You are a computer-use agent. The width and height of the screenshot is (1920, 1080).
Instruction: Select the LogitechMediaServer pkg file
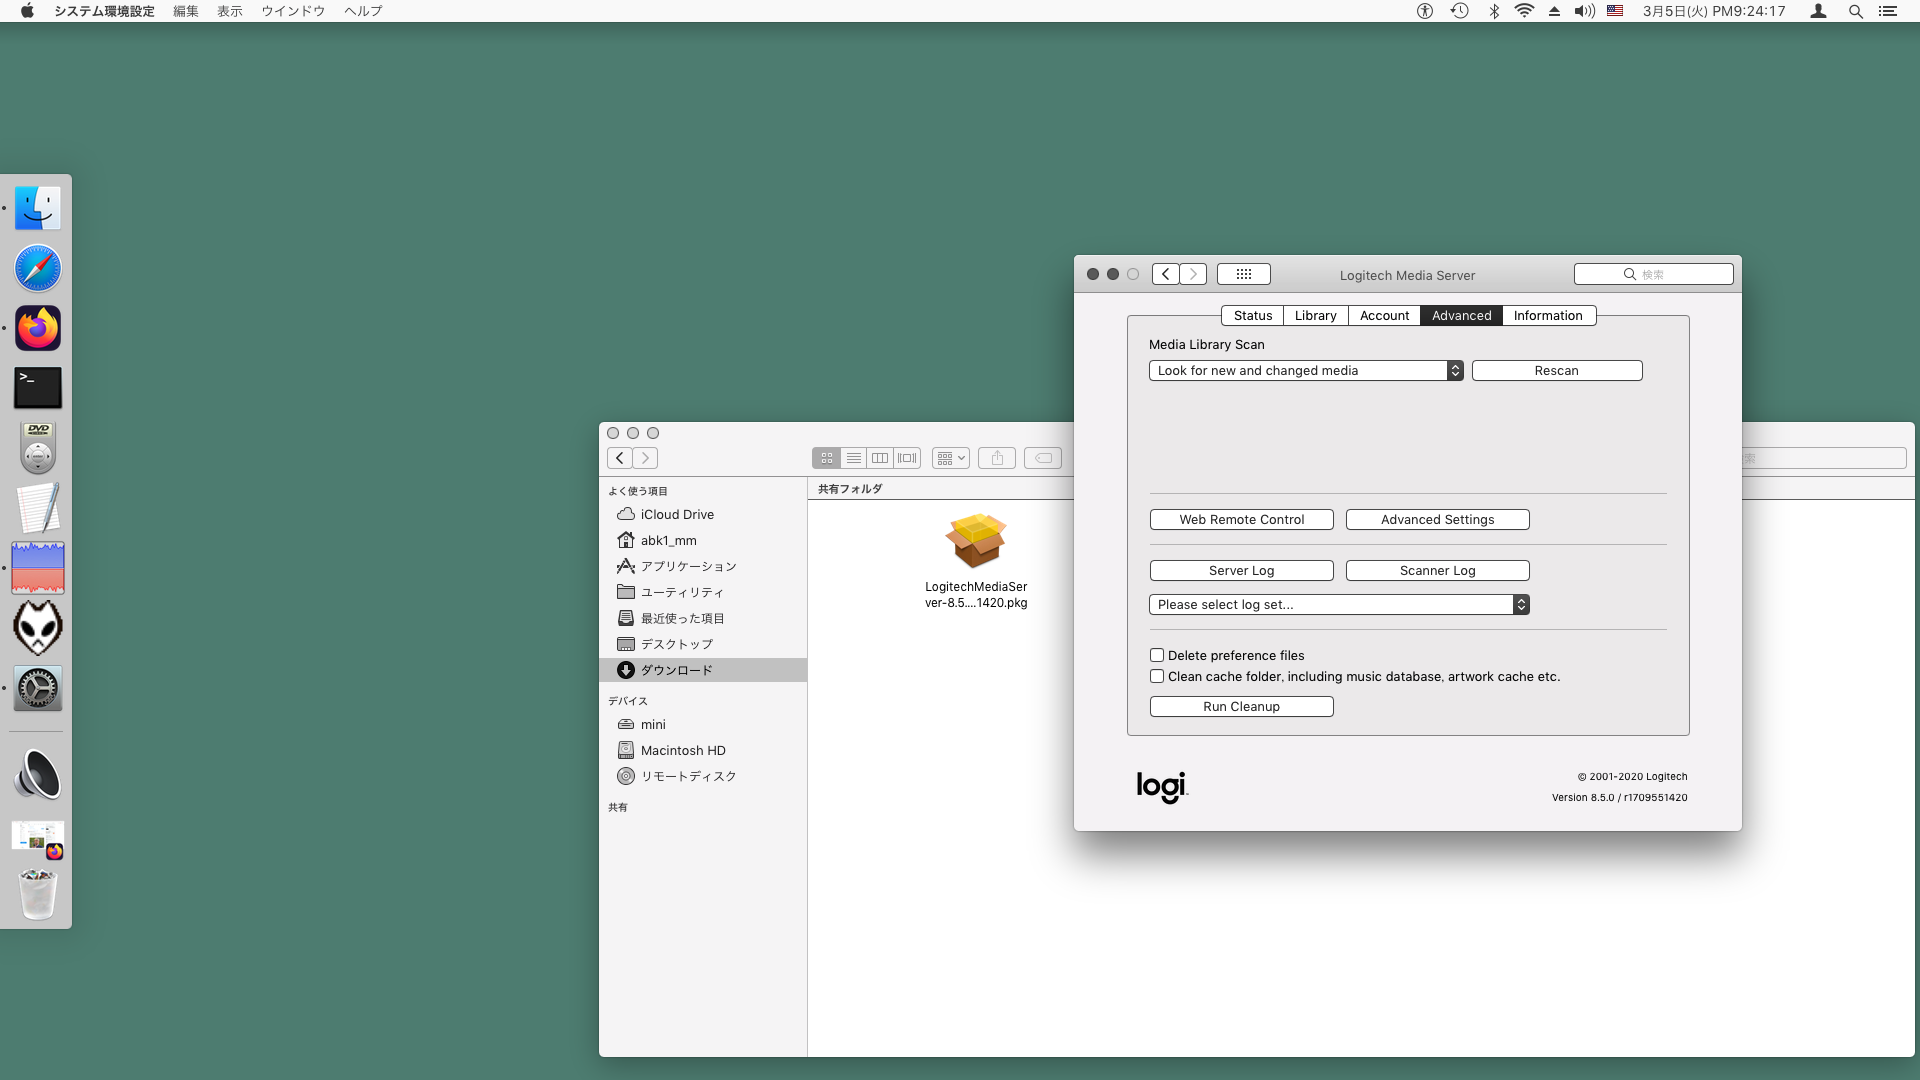[976, 561]
